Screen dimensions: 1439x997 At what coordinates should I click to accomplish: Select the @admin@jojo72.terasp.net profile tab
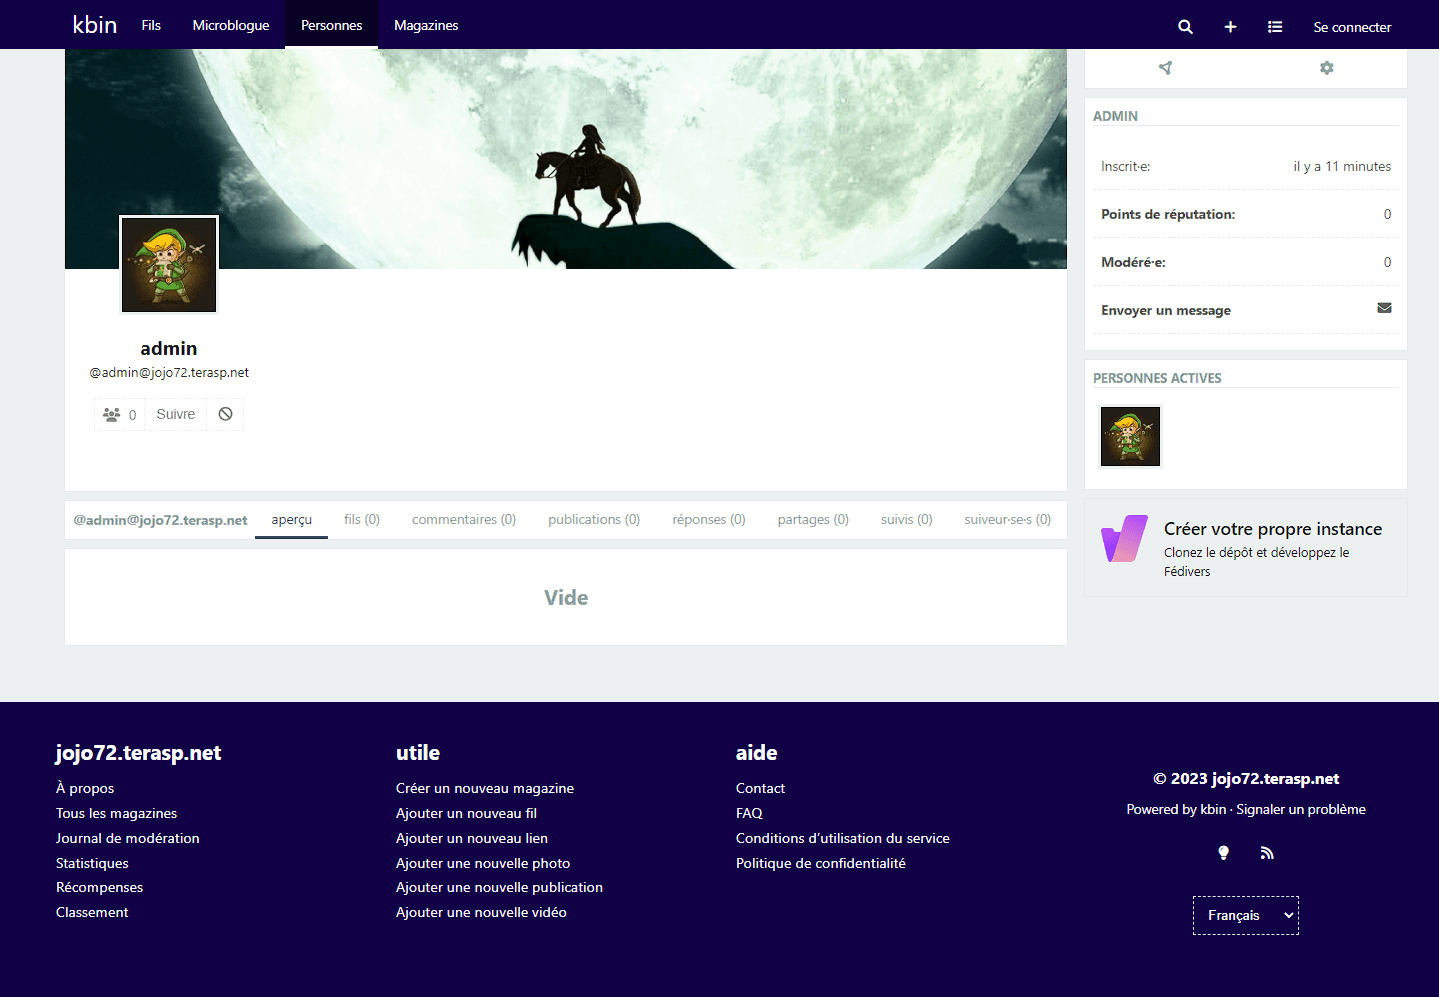[x=160, y=519]
